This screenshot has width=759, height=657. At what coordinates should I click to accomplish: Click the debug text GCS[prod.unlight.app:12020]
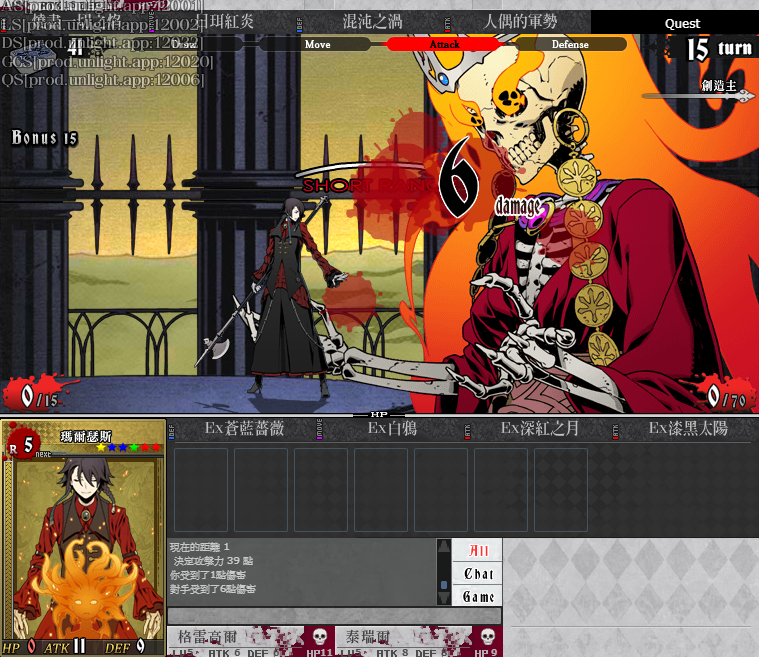tap(107, 61)
